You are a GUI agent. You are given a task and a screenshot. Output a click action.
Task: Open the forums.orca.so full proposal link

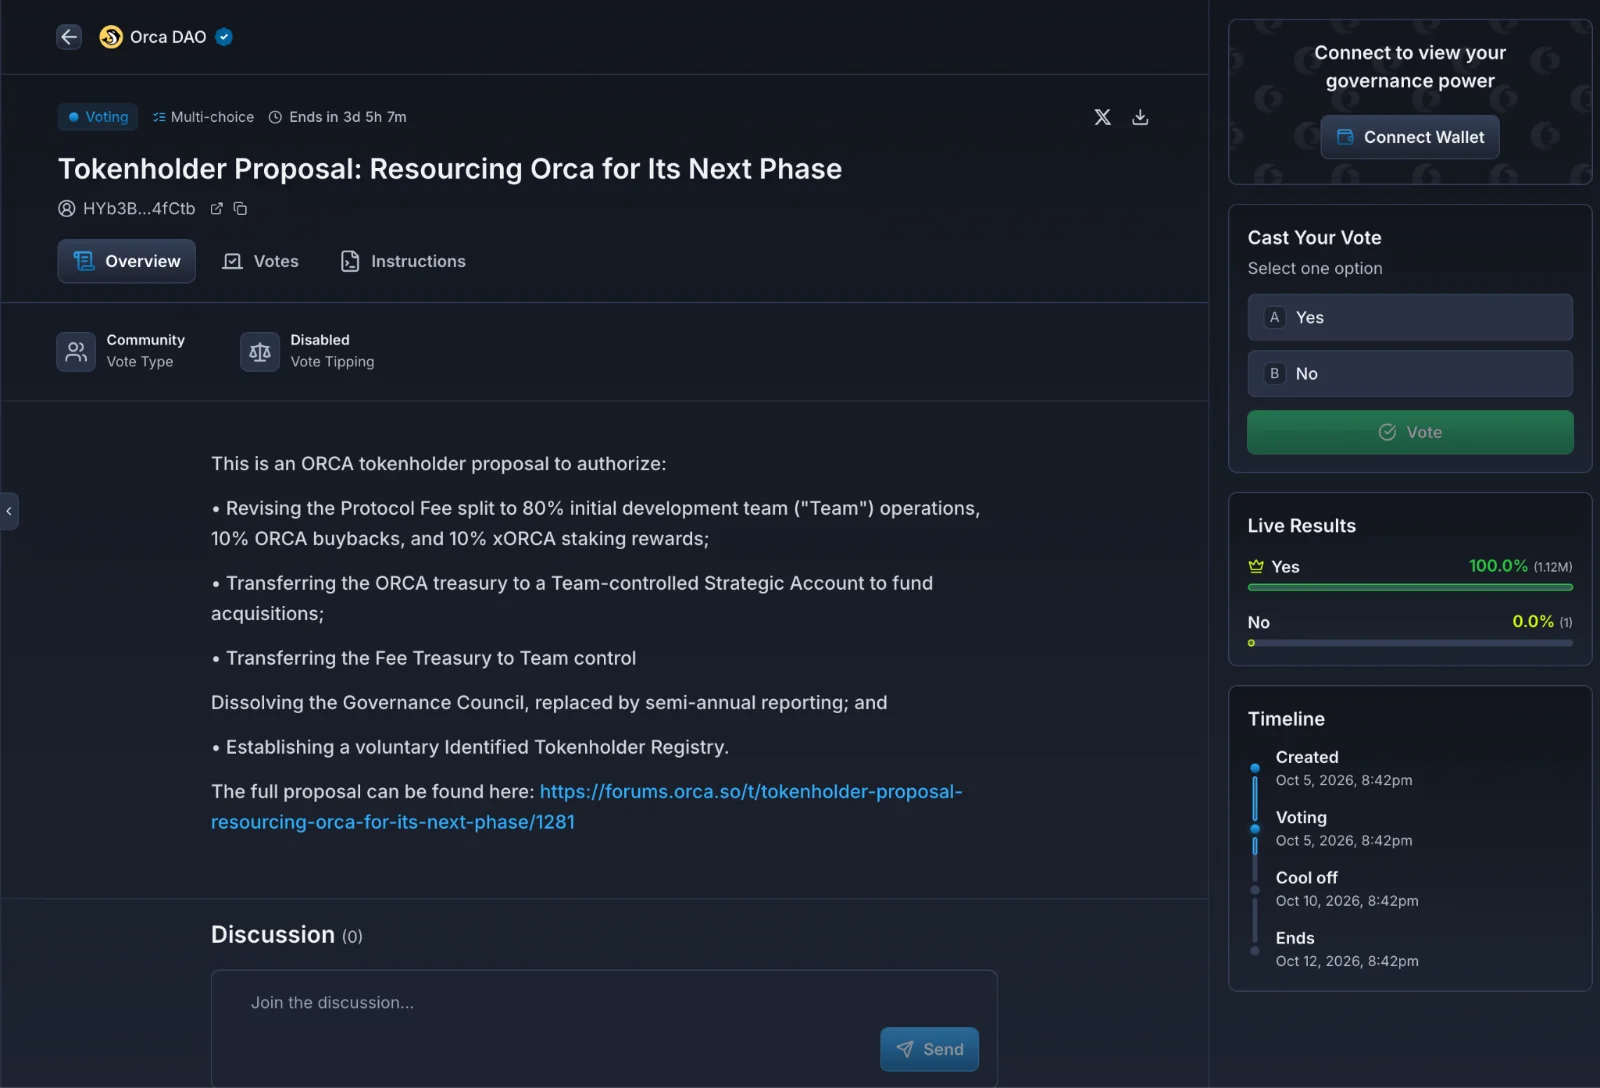pos(586,806)
